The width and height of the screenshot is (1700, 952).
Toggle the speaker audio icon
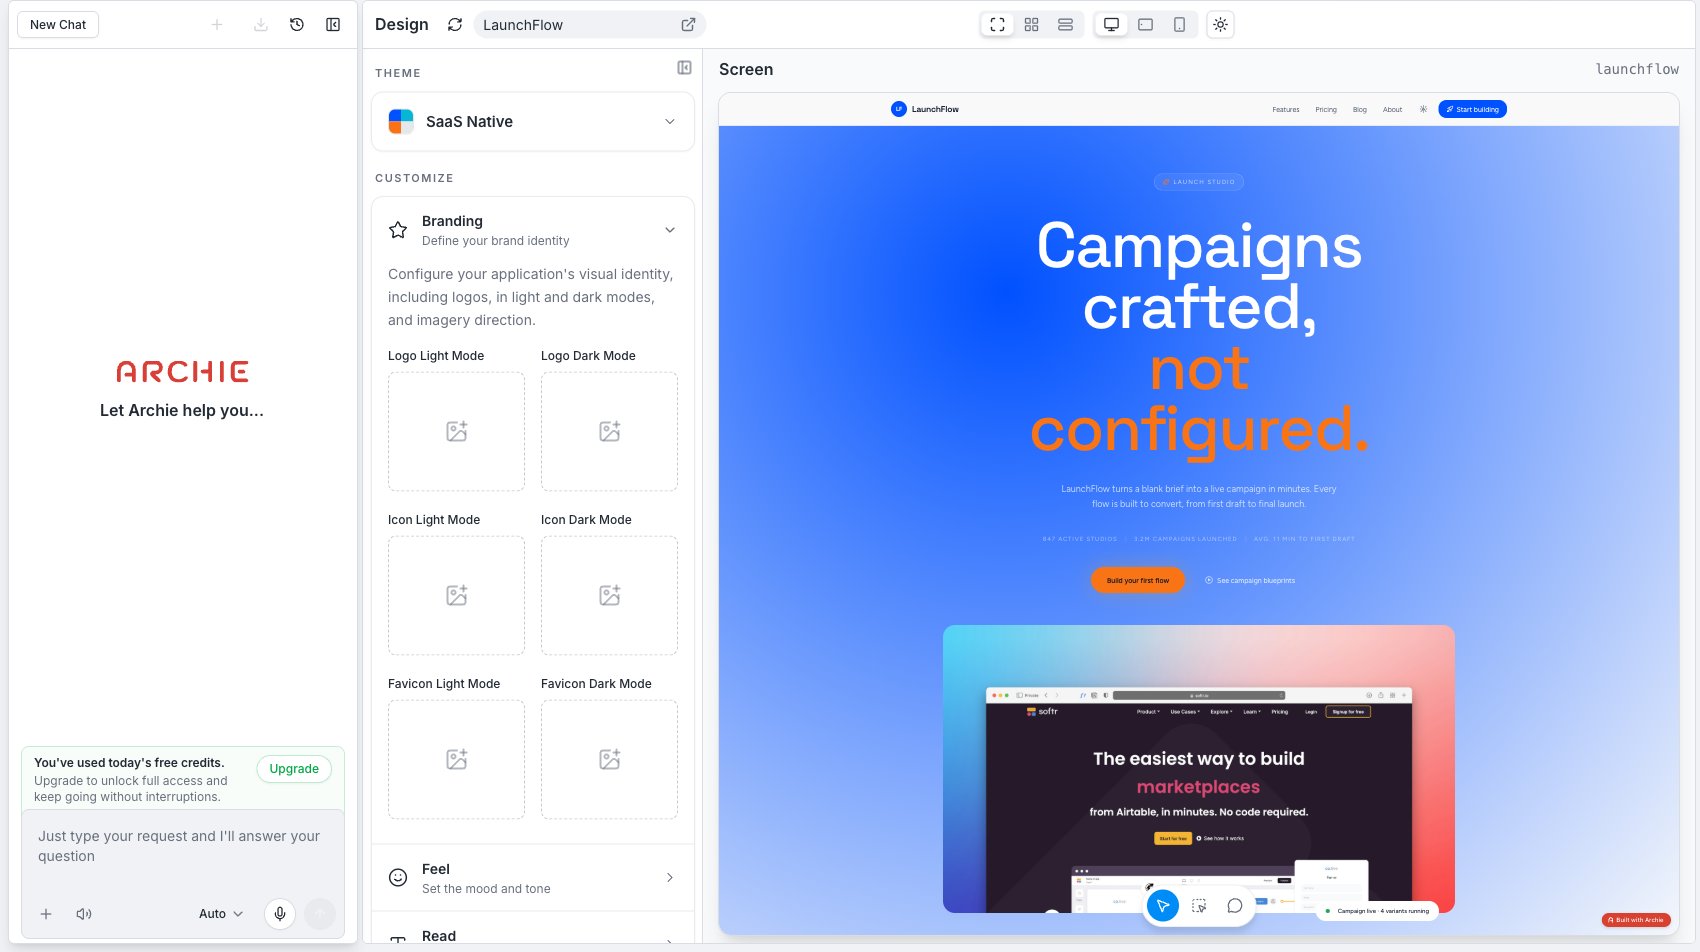point(84,914)
